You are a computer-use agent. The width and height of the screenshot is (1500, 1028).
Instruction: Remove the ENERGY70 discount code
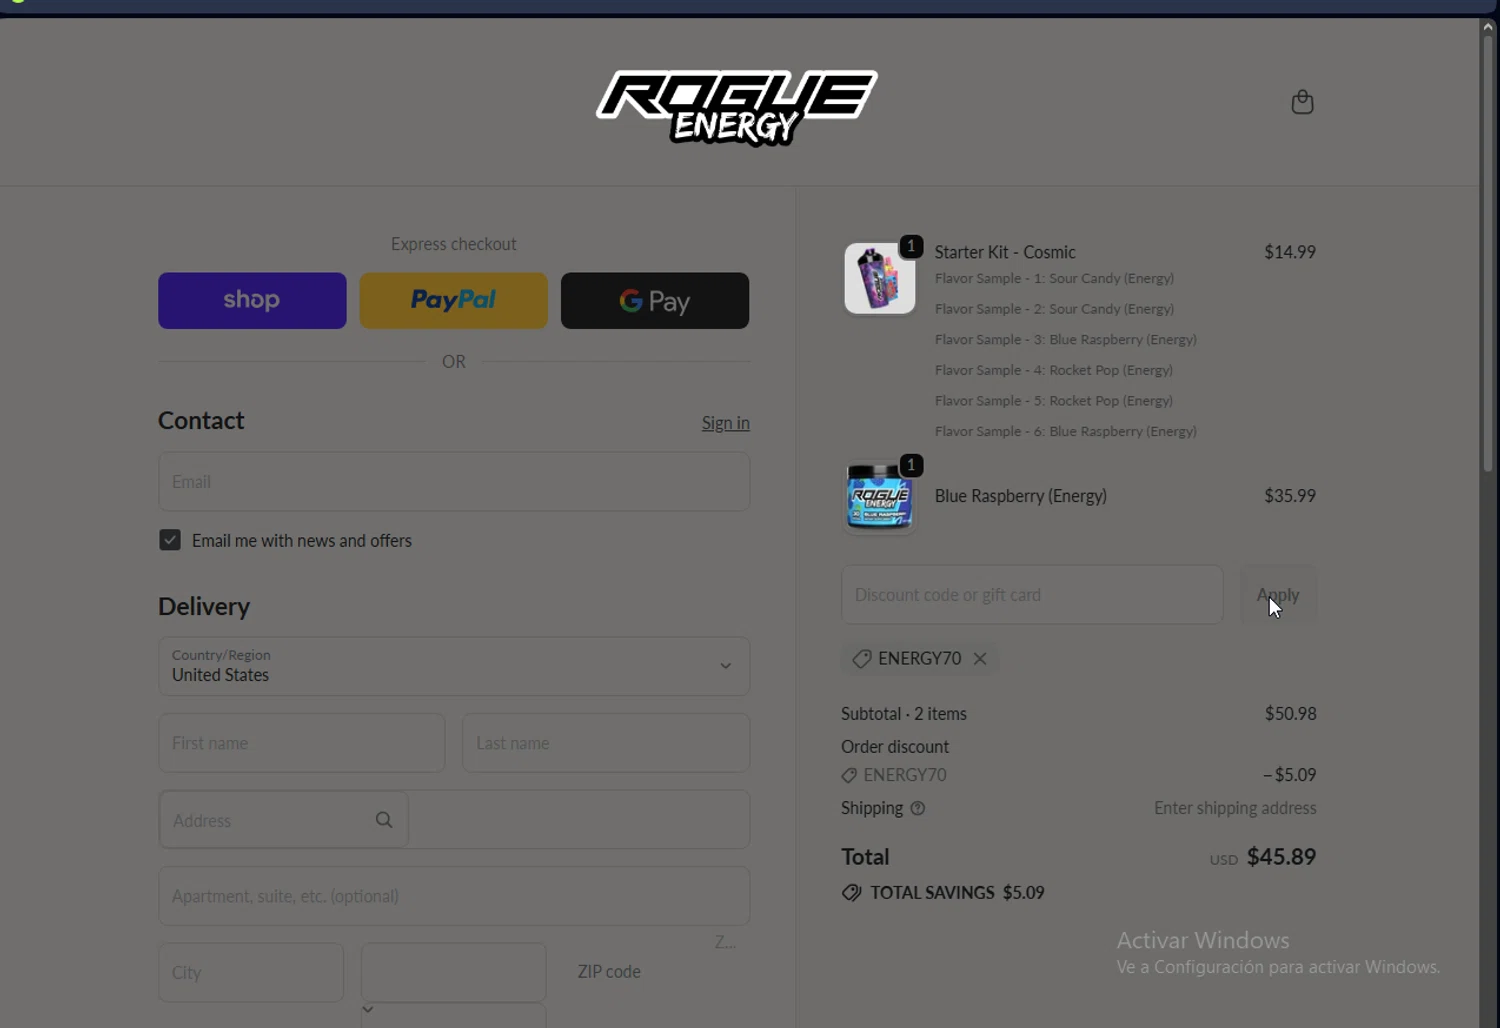(980, 658)
